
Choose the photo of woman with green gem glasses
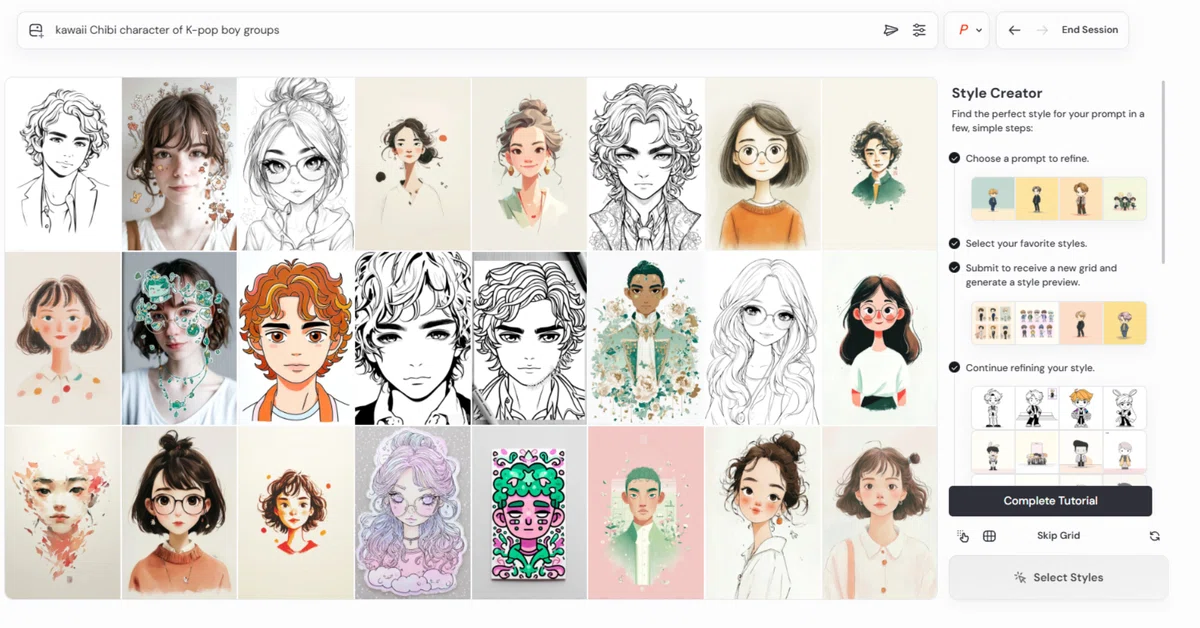coord(180,338)
